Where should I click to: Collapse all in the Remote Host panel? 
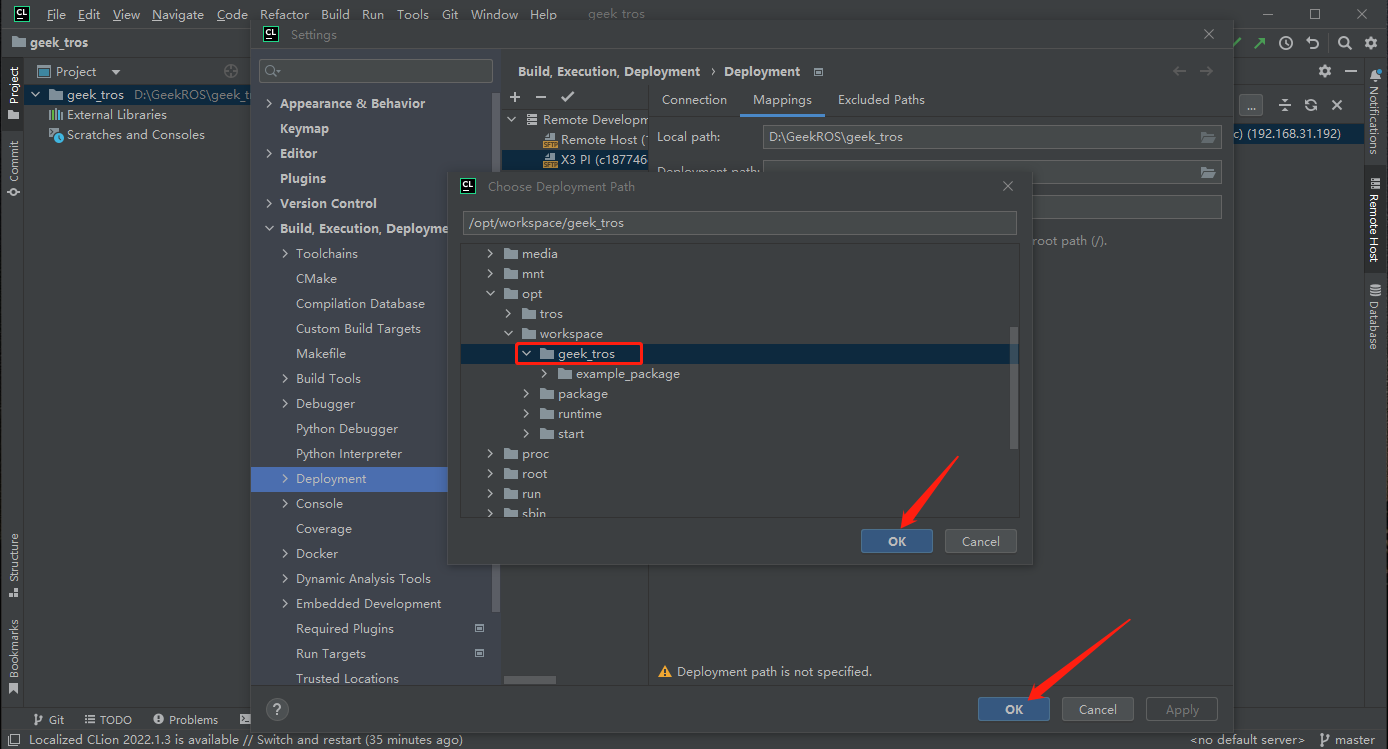[x=1286, y=105]
